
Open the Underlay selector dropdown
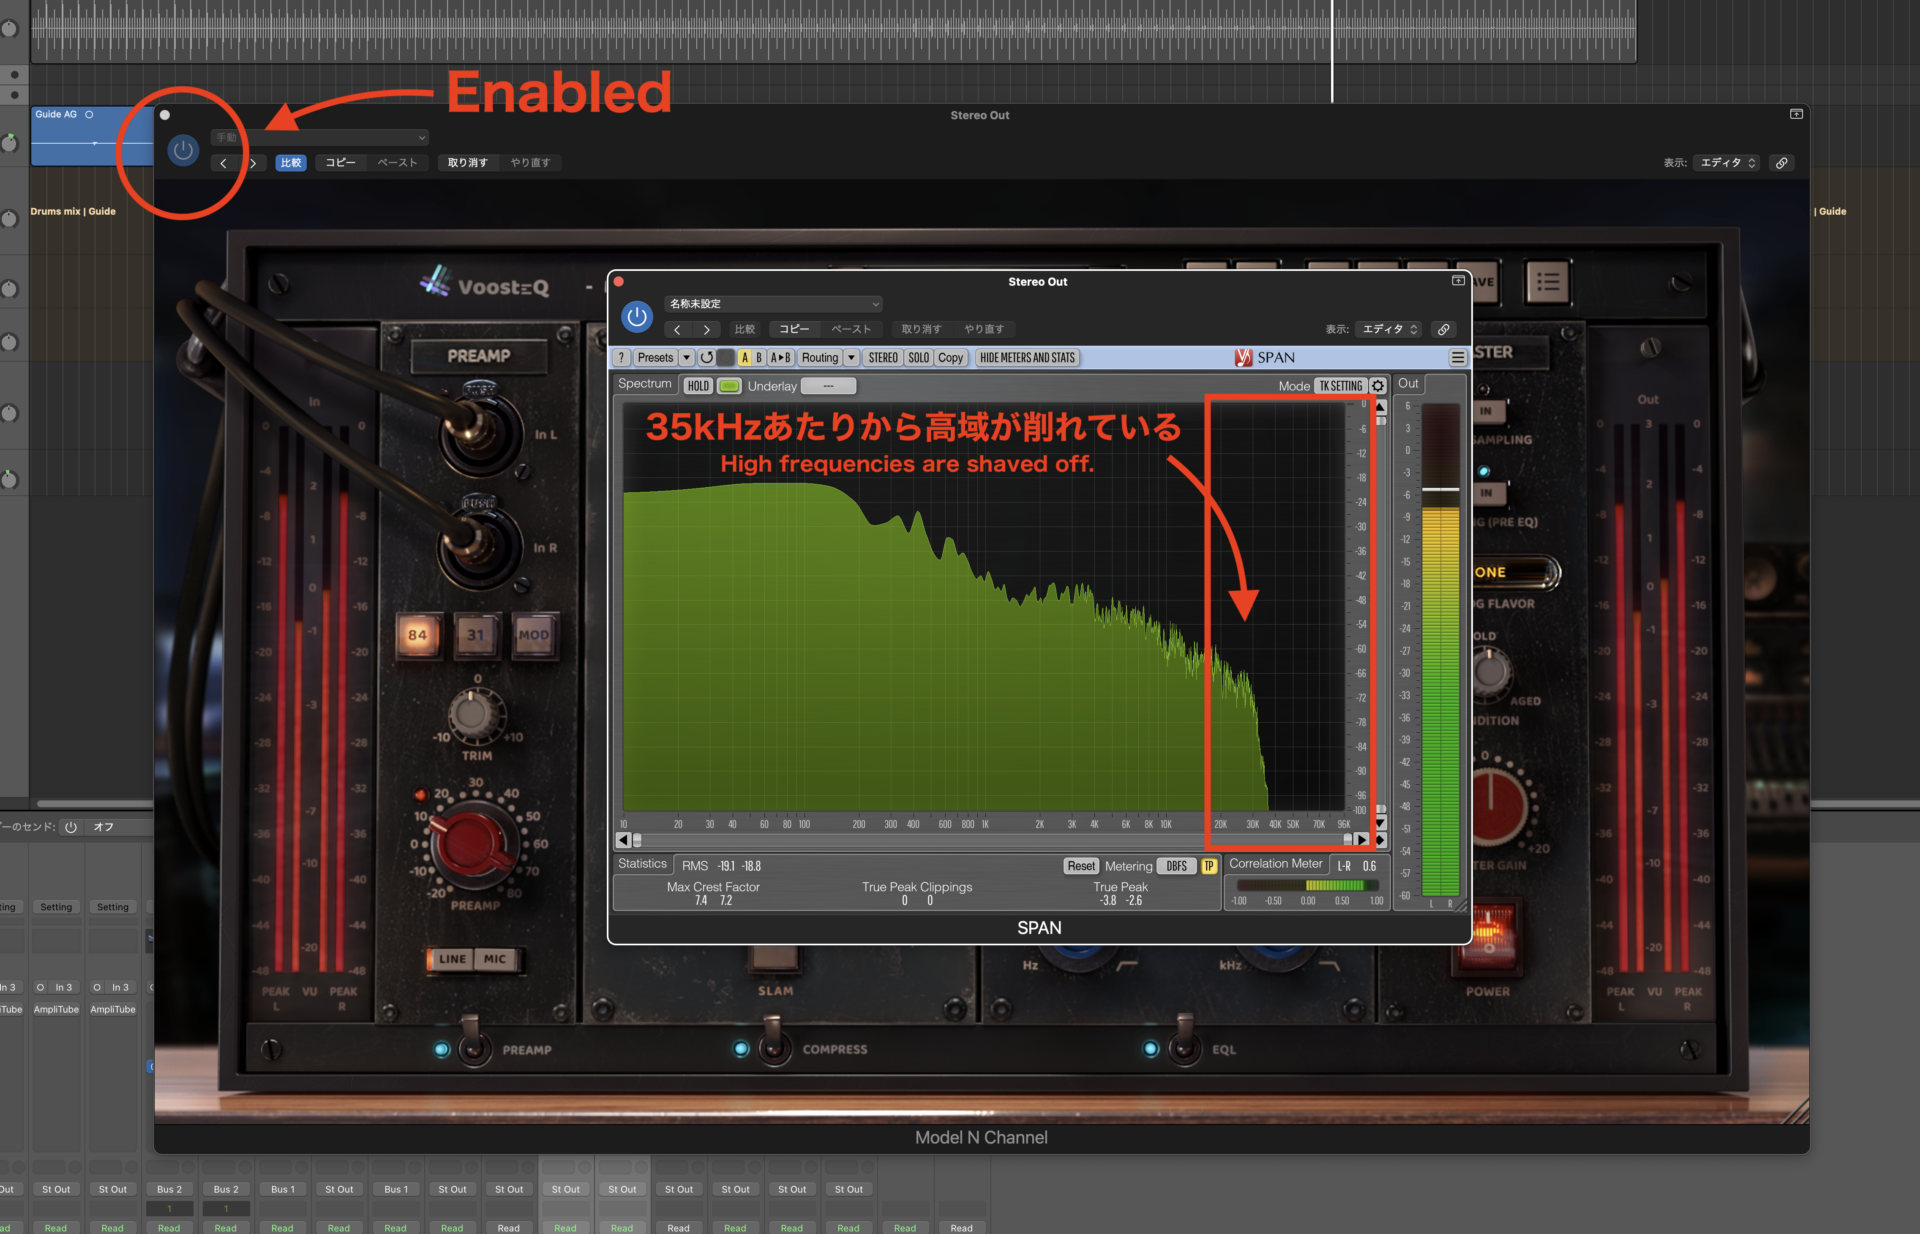point(828,386)
